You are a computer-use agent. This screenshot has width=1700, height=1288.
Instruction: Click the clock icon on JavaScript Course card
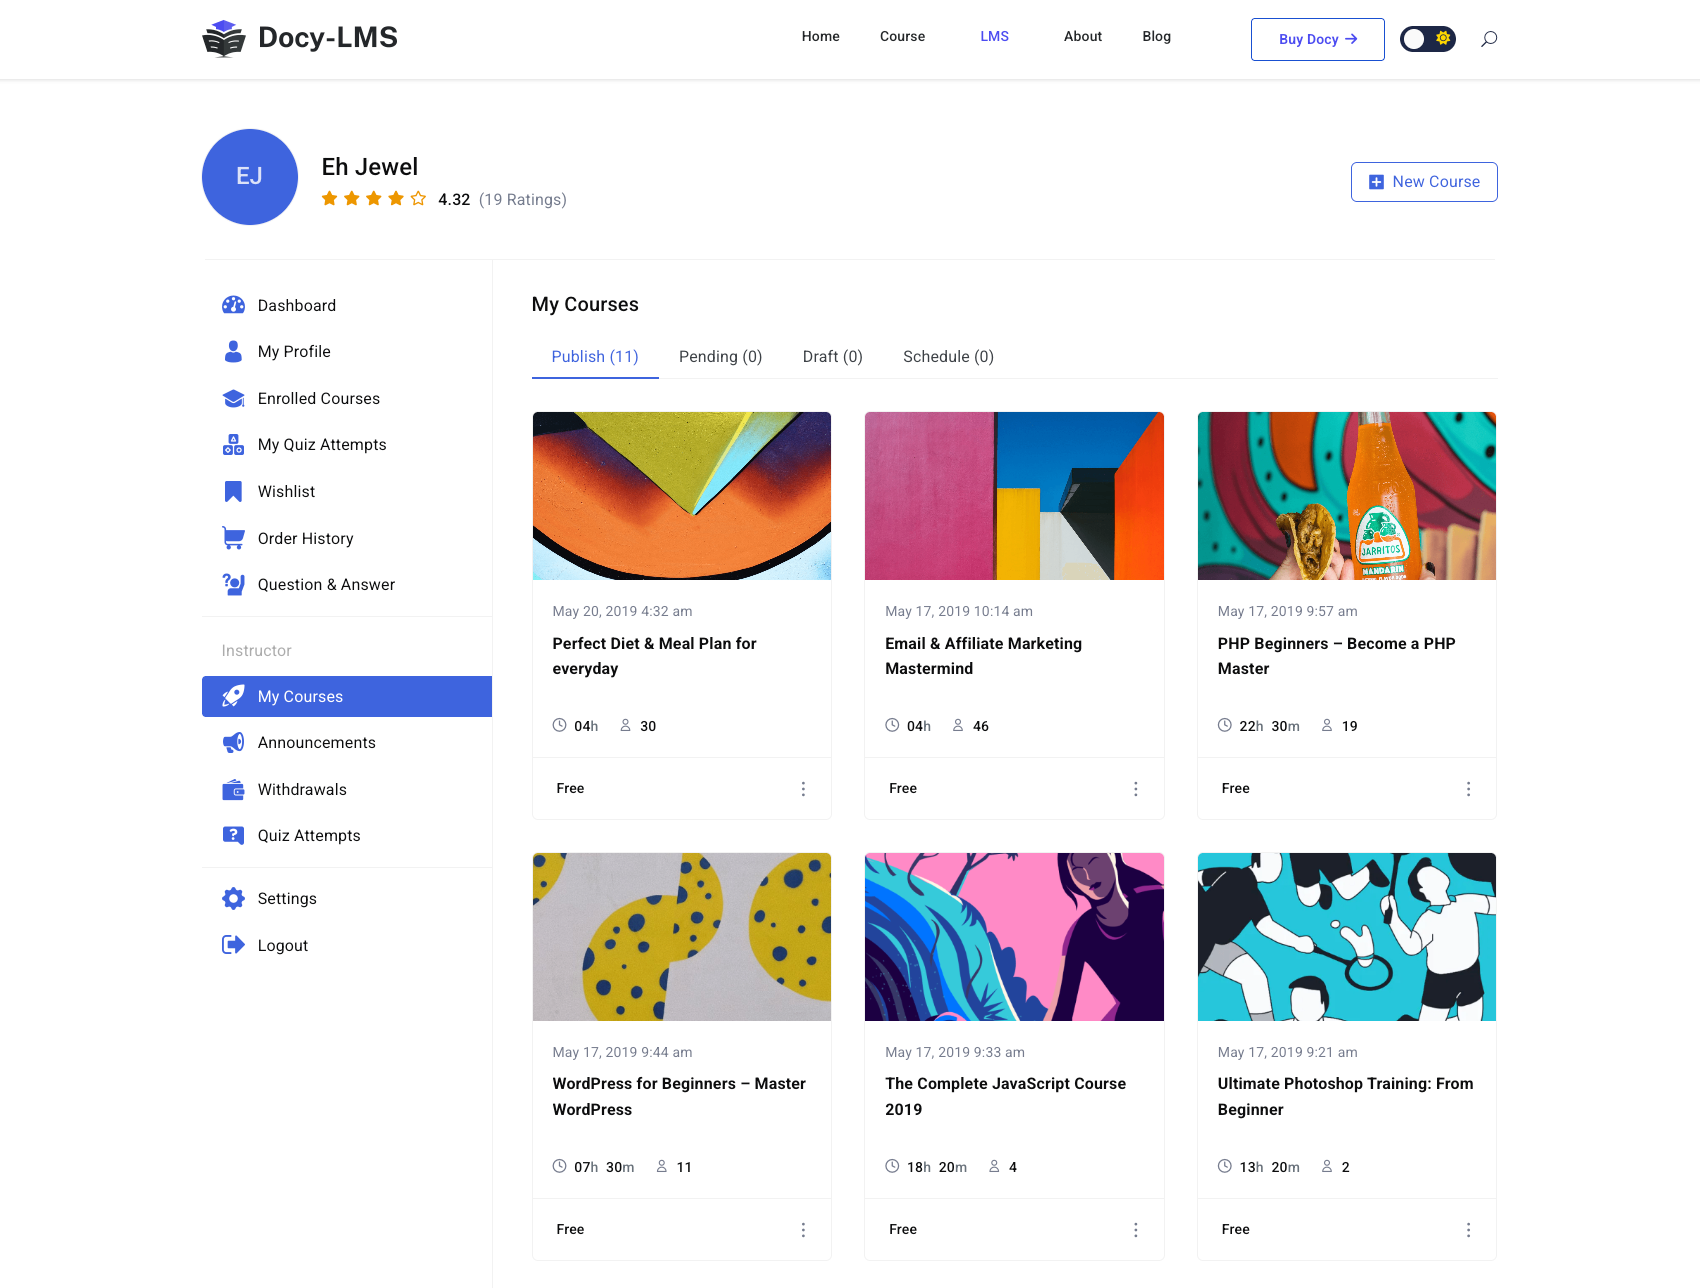coord(892,1166)
